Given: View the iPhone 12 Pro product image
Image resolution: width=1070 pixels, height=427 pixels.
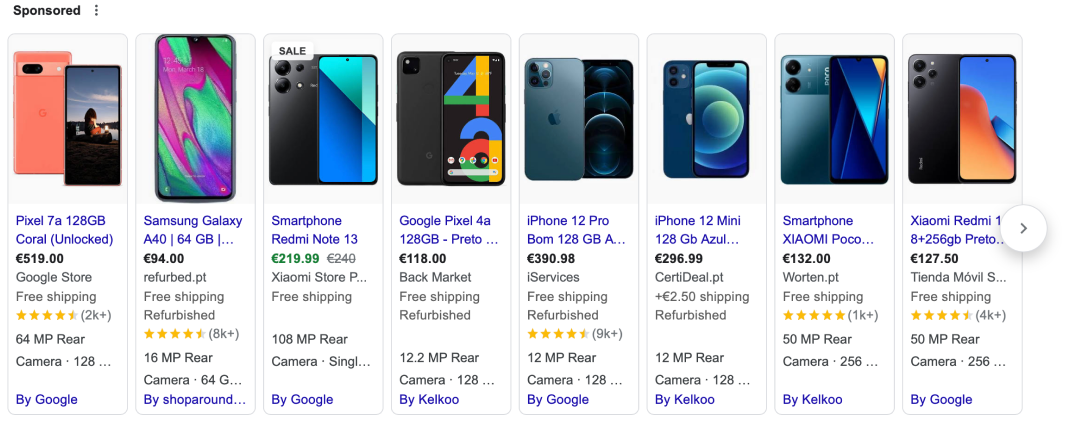Looking at the screenshot, I should (579, 119).
